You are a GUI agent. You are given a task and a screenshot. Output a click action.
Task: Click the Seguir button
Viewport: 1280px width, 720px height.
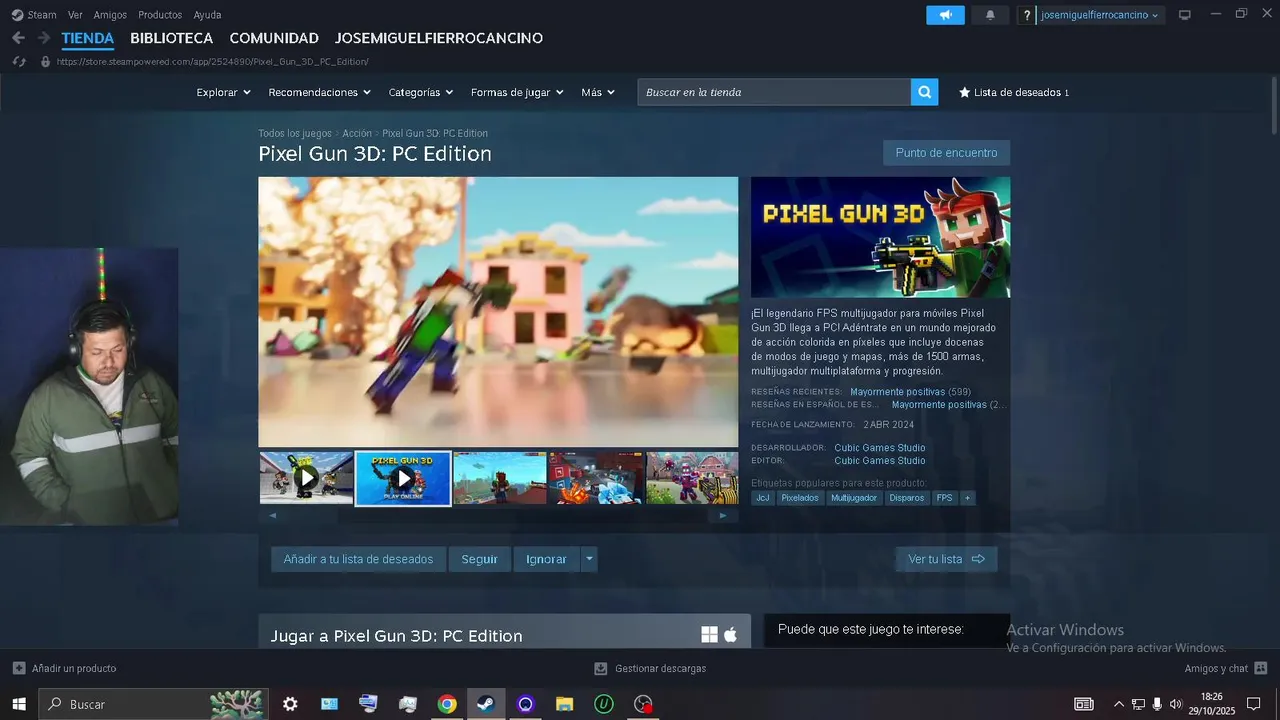coord(479,559)
